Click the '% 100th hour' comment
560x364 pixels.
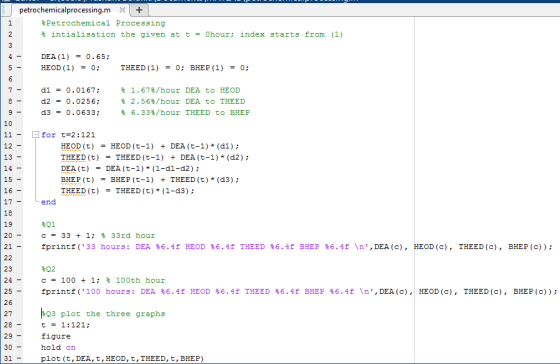pos(135,280)
